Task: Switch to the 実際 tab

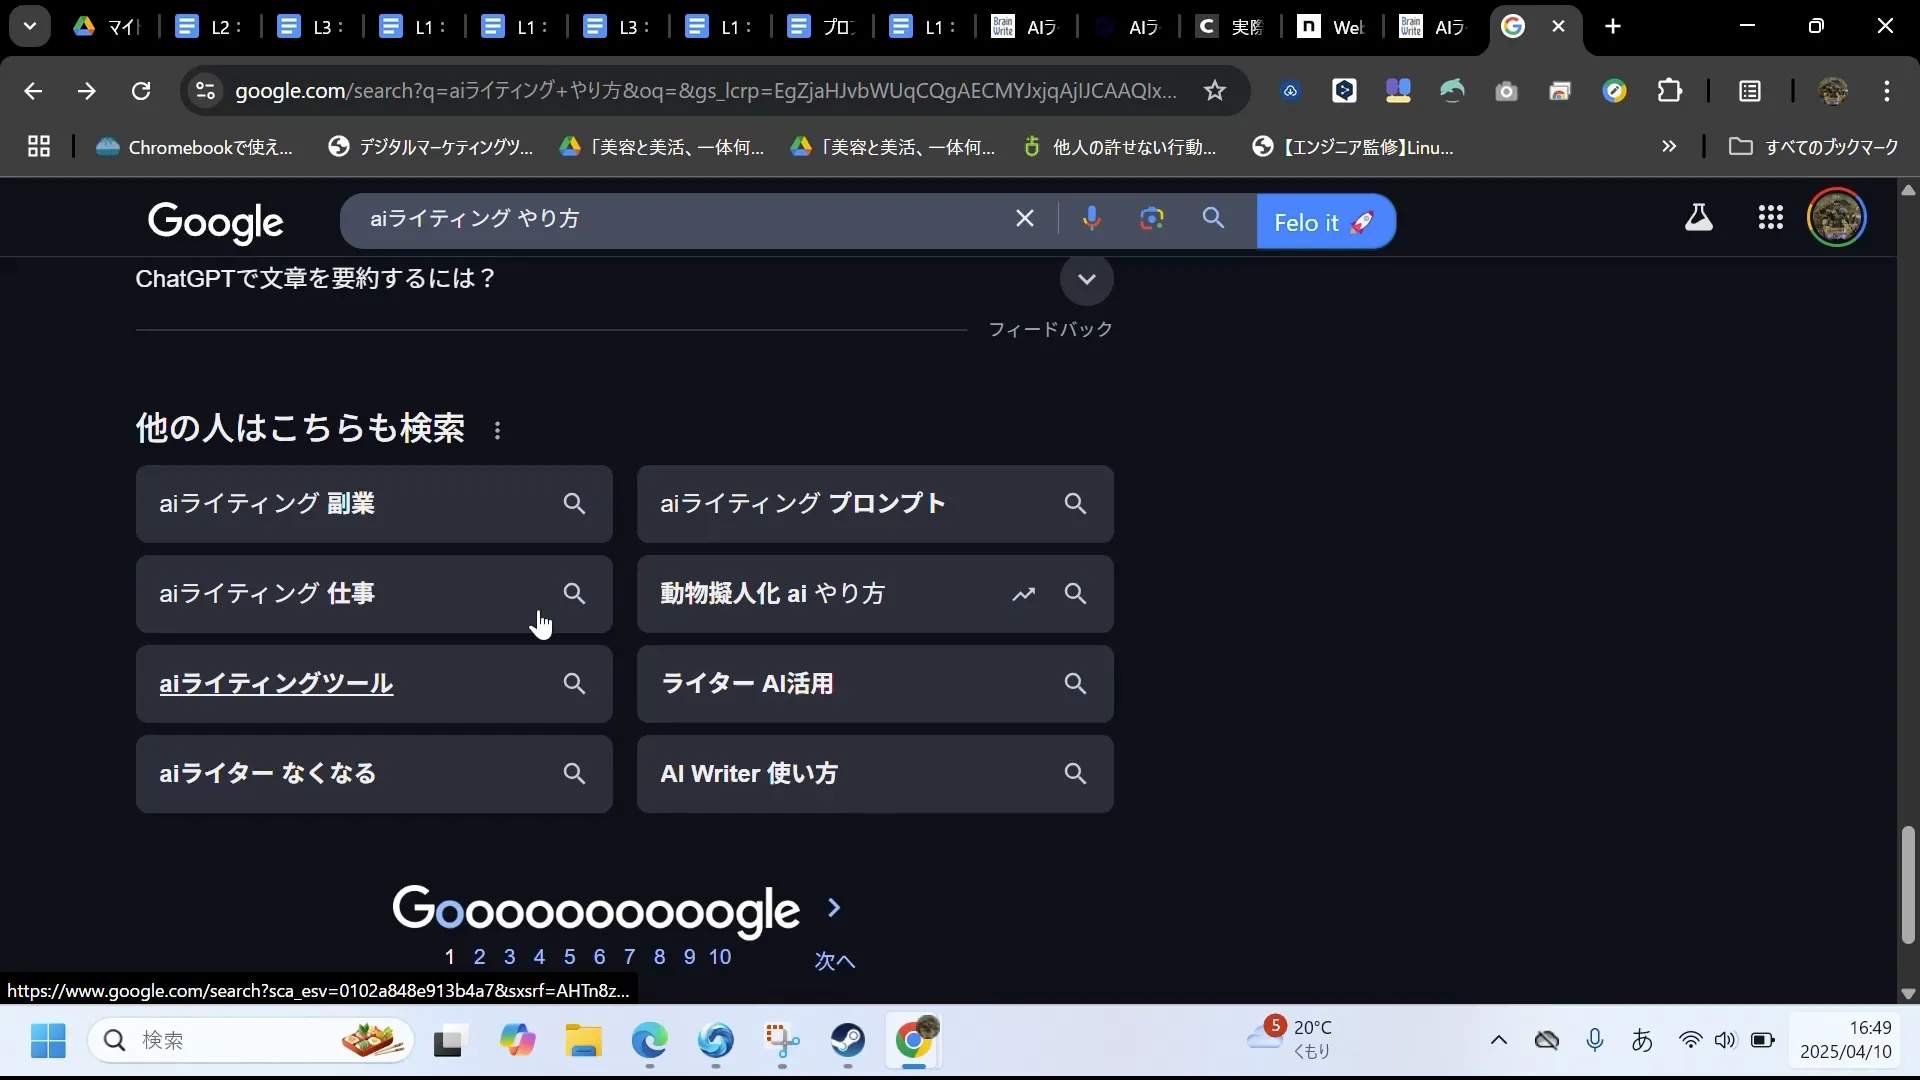Action: point(1230,27)
